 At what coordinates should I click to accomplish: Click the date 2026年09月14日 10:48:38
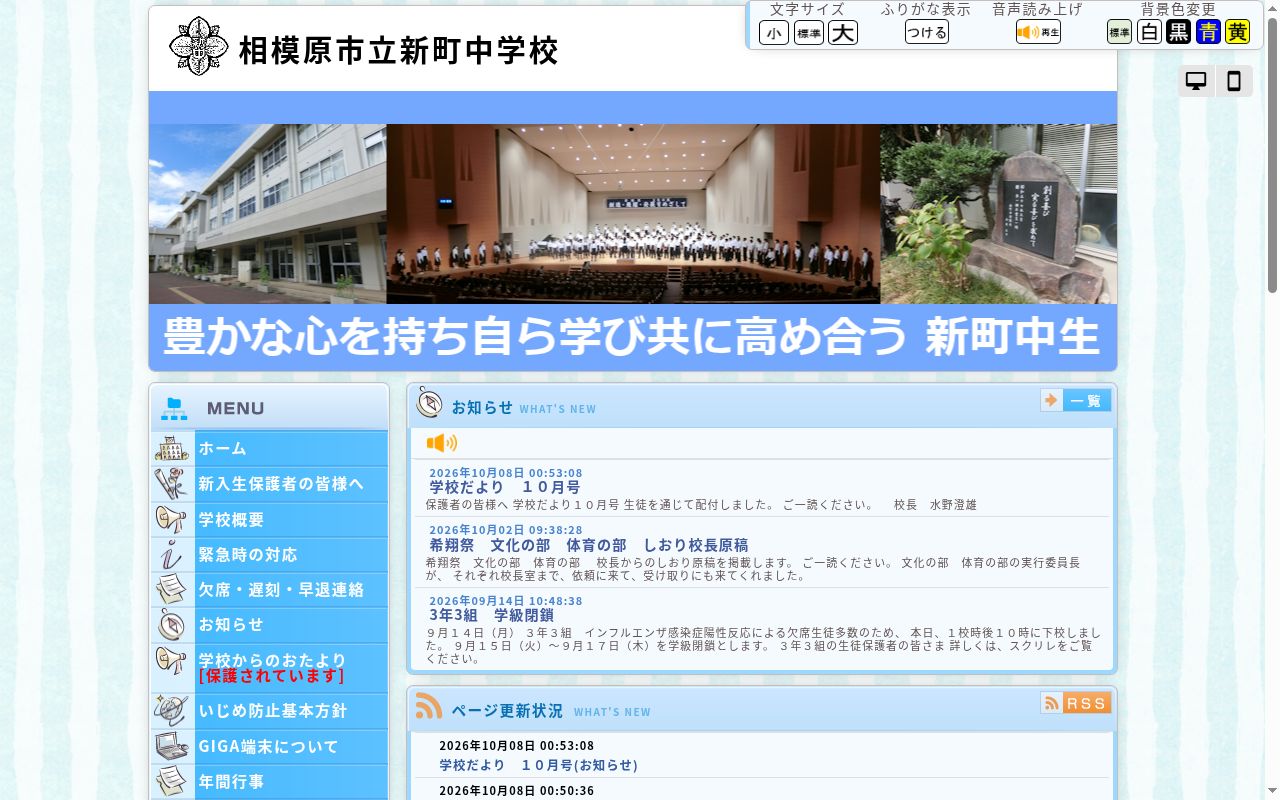pos(506,601)
